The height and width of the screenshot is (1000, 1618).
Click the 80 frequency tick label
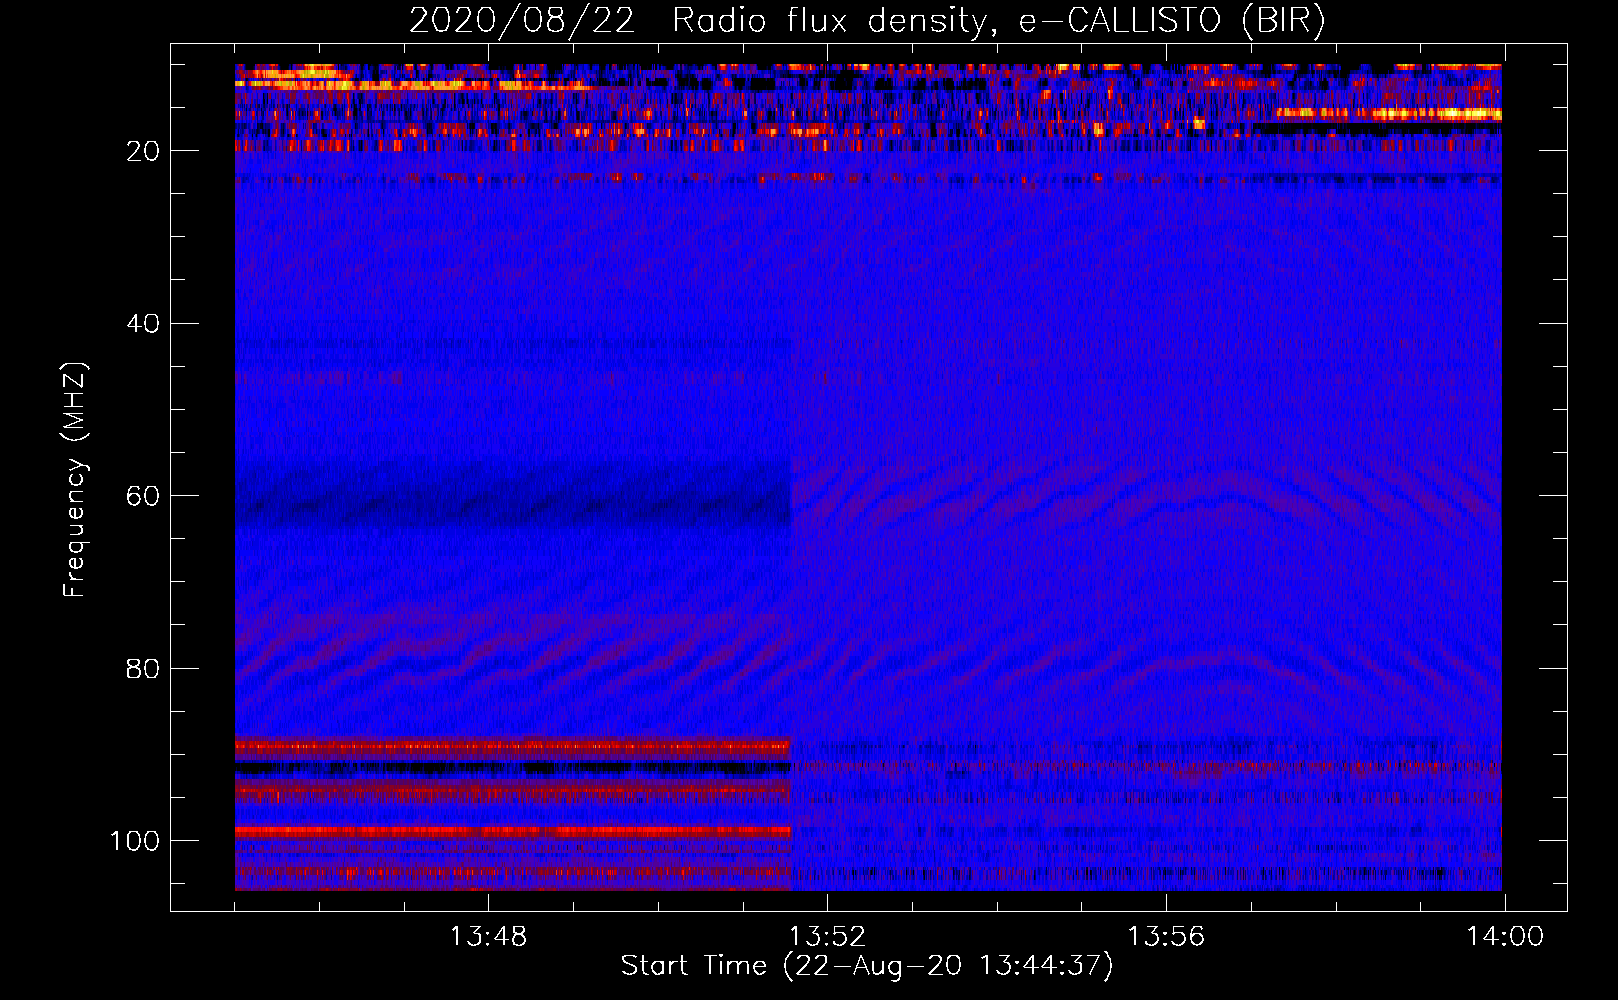[143, 668]
